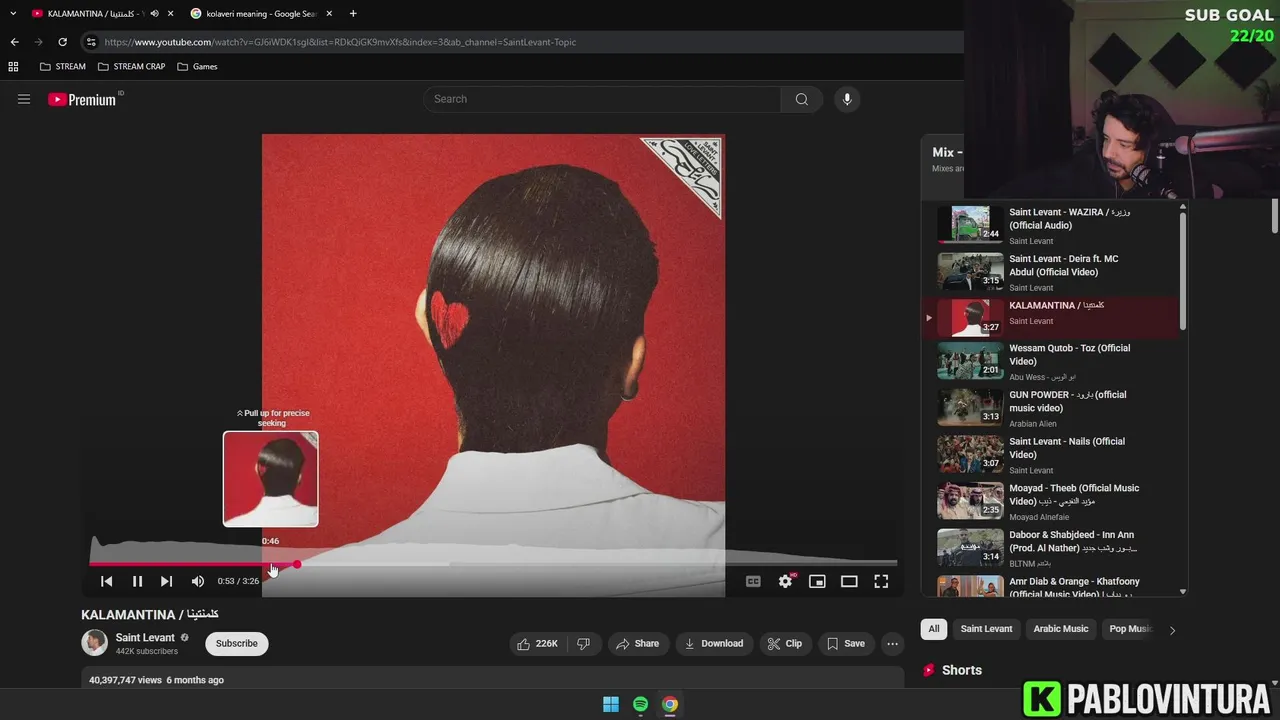Select Wessam Qutob Toz video
The image size is (1280, 720).
point(1051,361)
